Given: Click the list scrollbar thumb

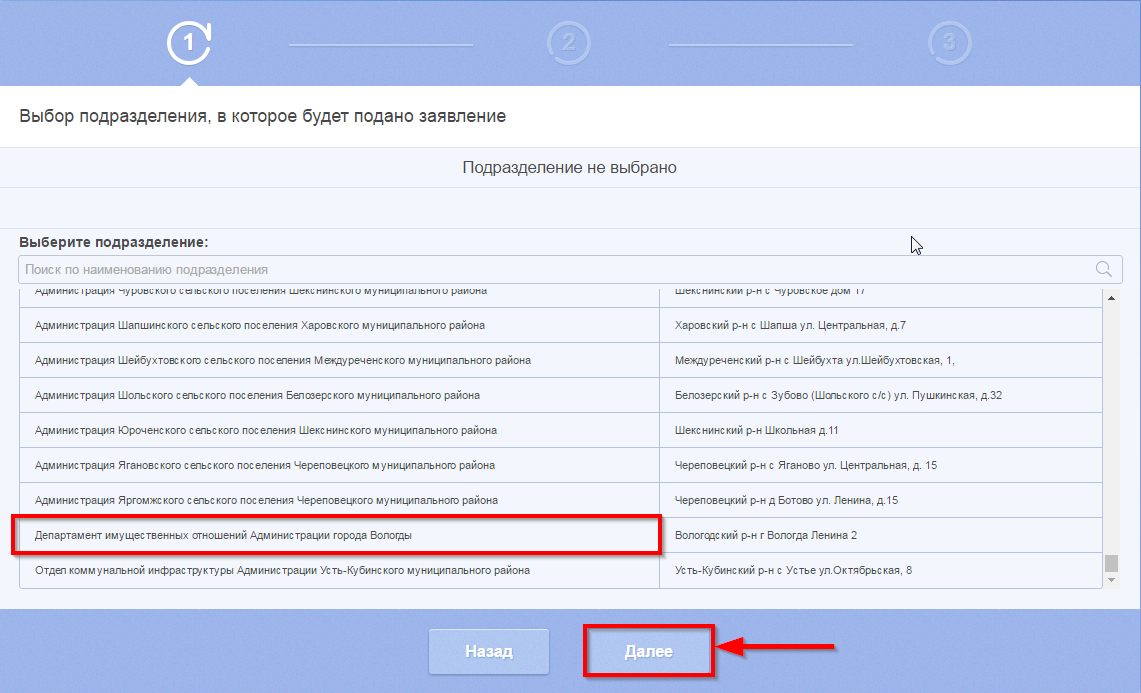Looking at the screenshot, I should click(1111, 563).
